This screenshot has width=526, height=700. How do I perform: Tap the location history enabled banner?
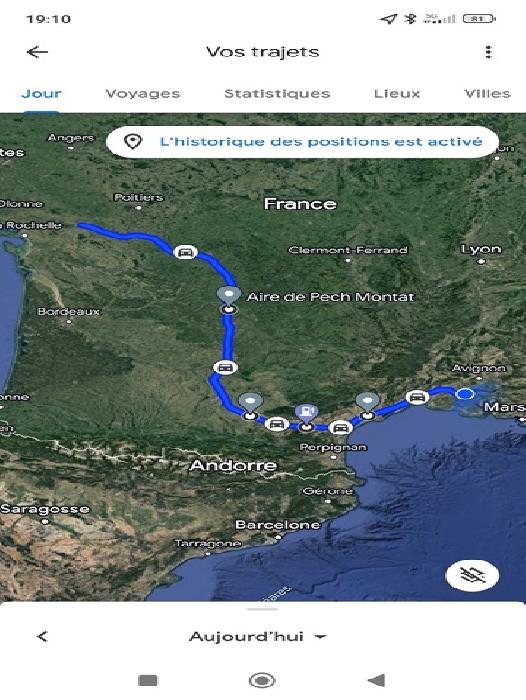[x=302, y=142]
